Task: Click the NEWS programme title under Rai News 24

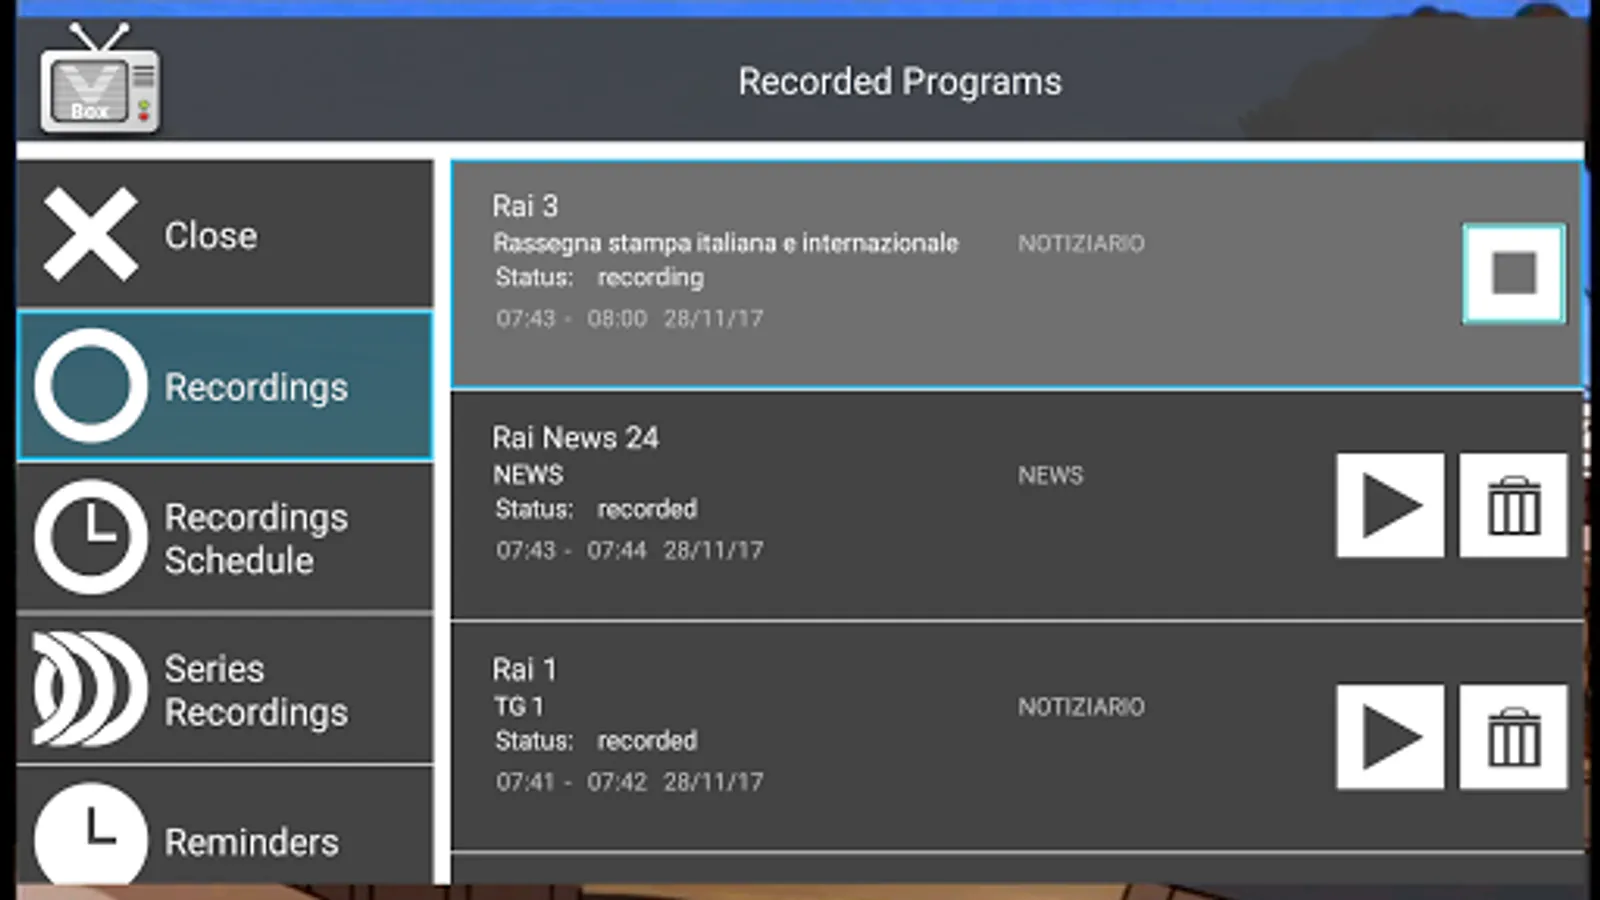Action: point(528,475)
